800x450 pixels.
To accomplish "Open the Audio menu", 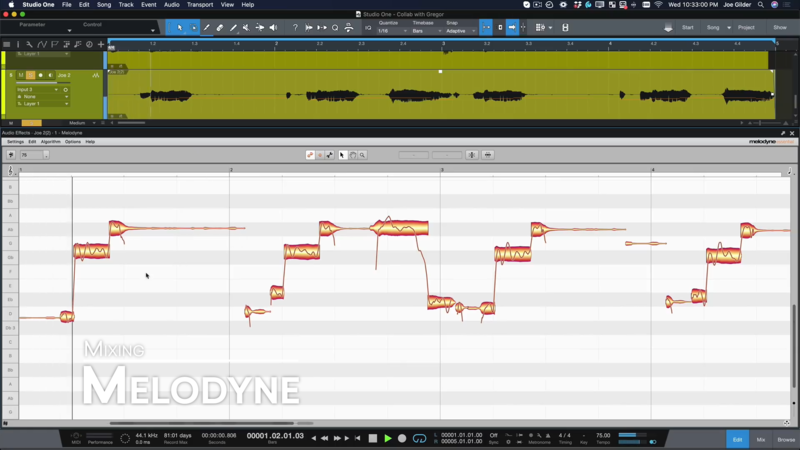I will [171, 5].
